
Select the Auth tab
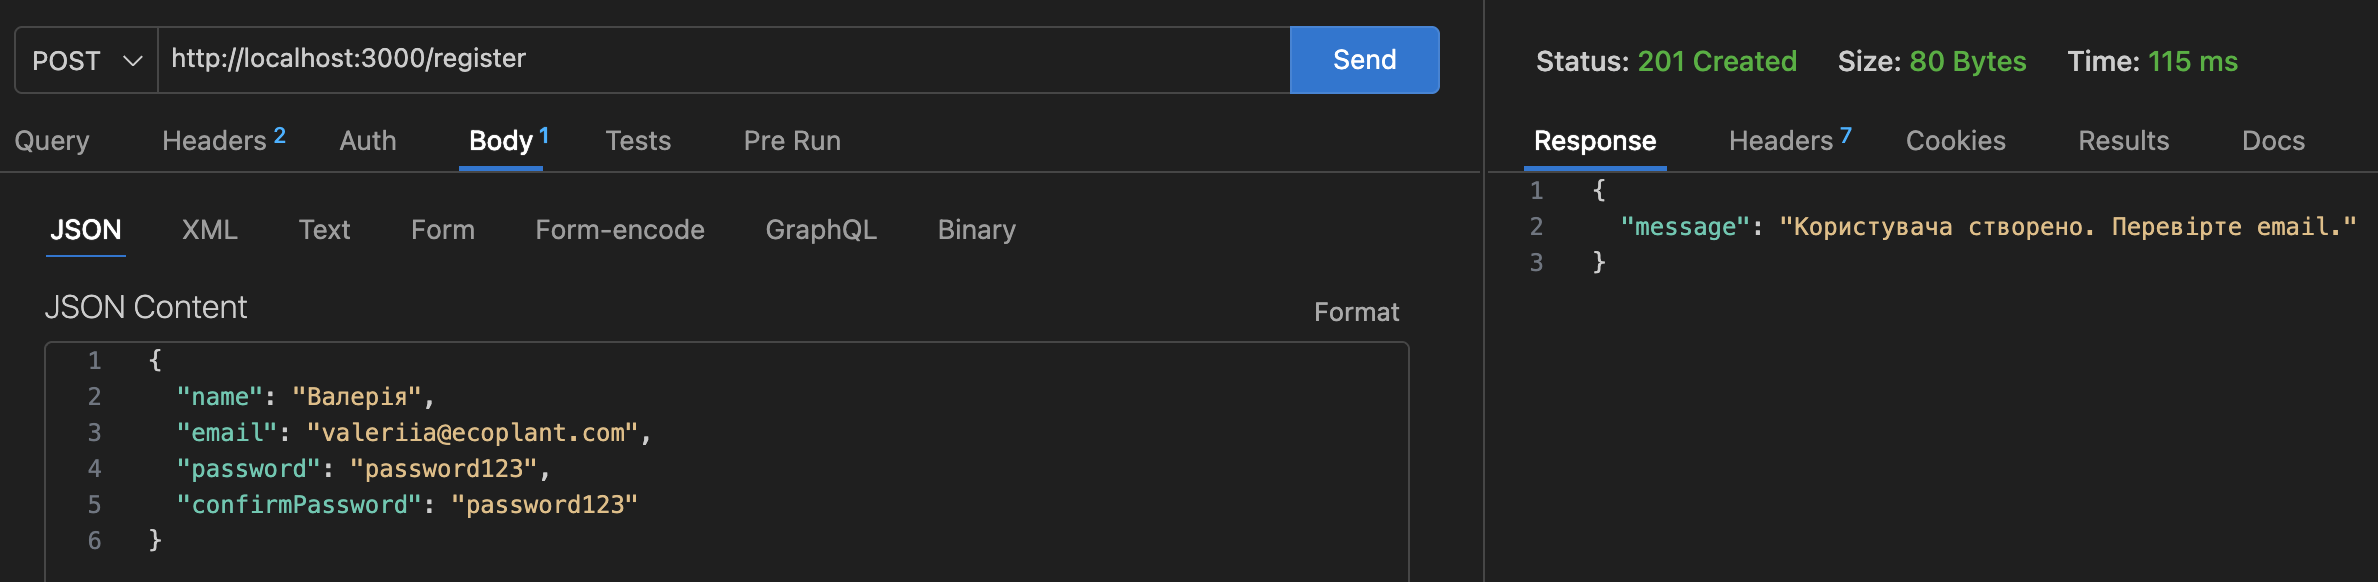tap(368, 141)
